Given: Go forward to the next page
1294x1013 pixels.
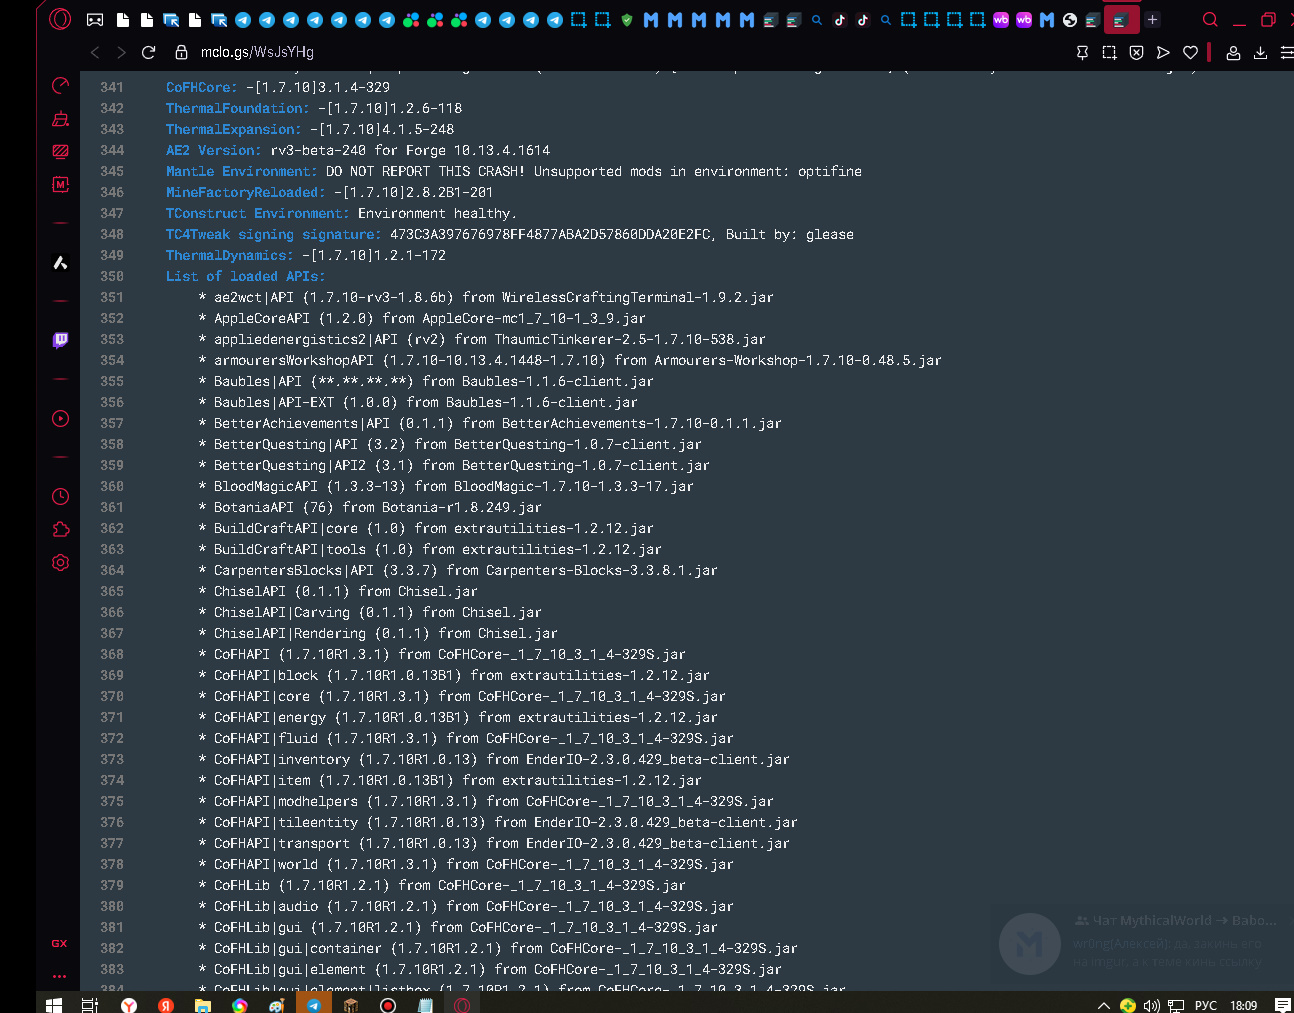Looking at the screenshot, I should point(121,52).
